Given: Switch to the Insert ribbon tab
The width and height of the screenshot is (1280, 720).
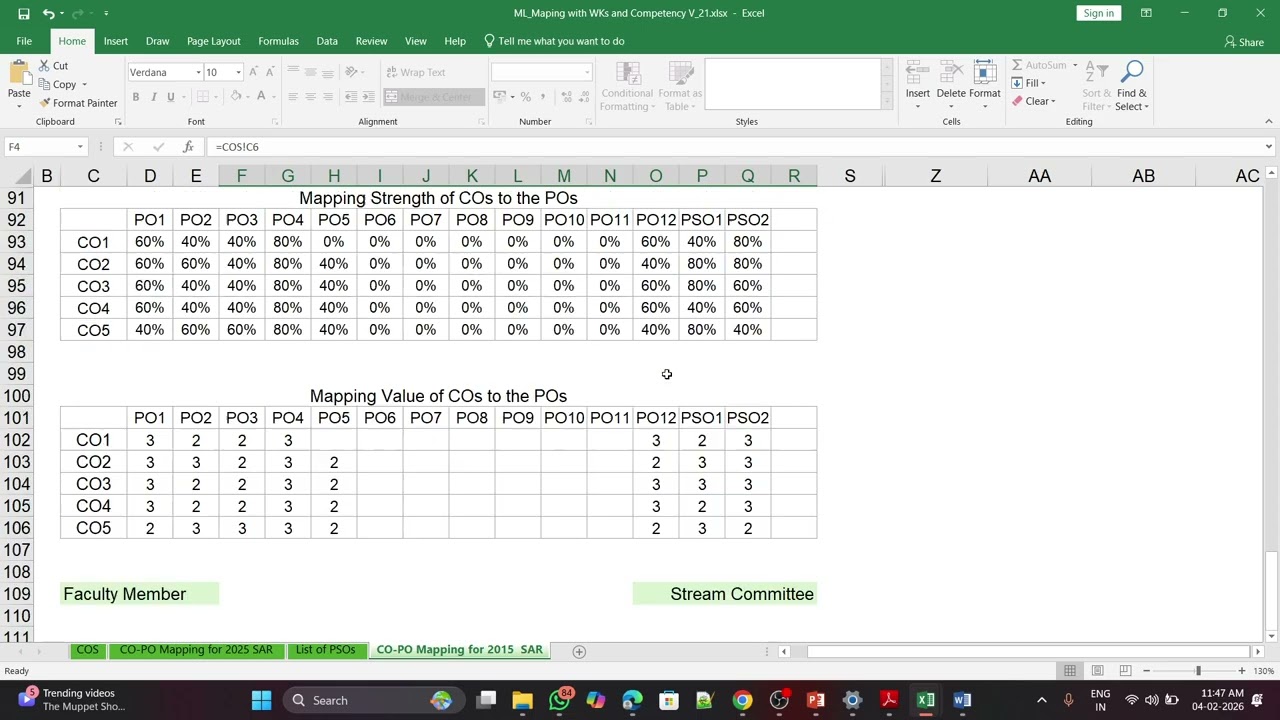Looking at the screenshot, I should [116, 41].
